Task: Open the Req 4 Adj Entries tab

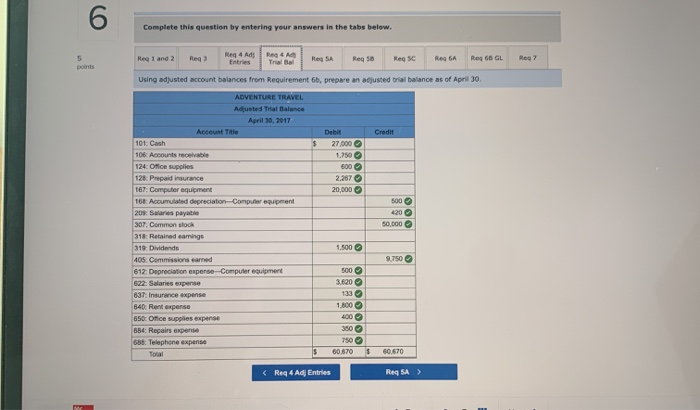Action: pos(239,58)
